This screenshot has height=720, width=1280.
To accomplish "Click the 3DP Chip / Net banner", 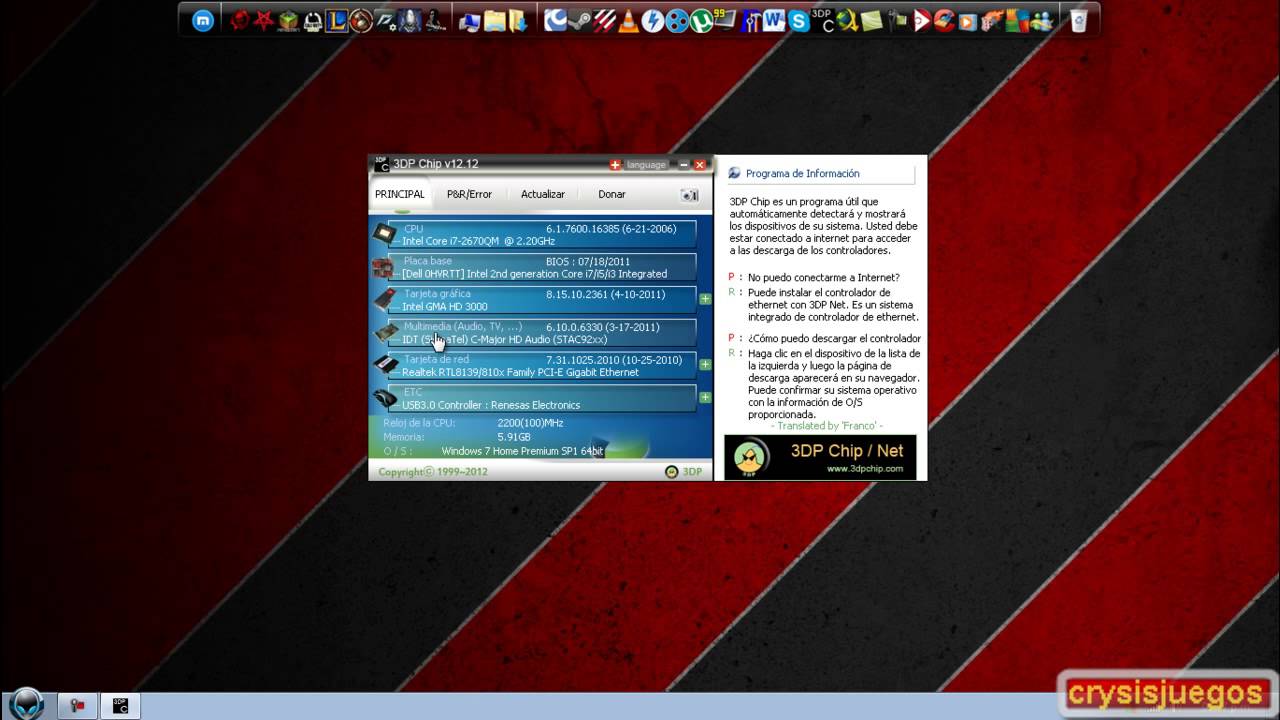I will [x=820, y=457].
